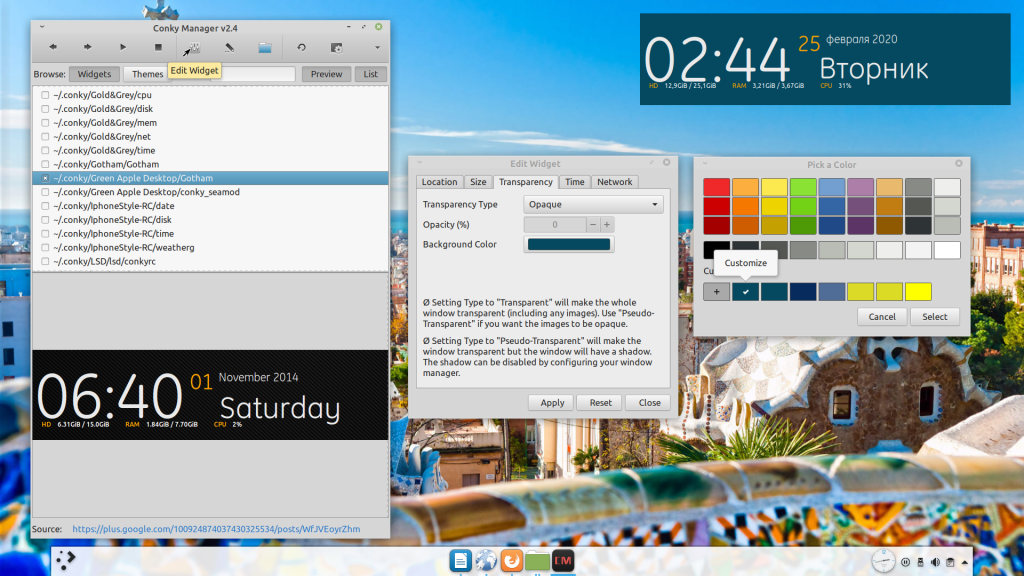The width and height of the screenshot is (1024, 576).
Task: Click the Stop widget square icon
Action: click(158, 47)
